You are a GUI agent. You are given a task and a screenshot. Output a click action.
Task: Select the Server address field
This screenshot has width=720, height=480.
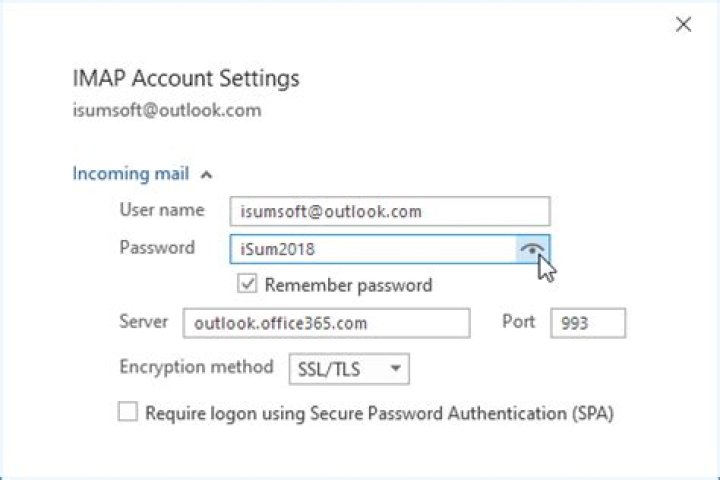326,323
